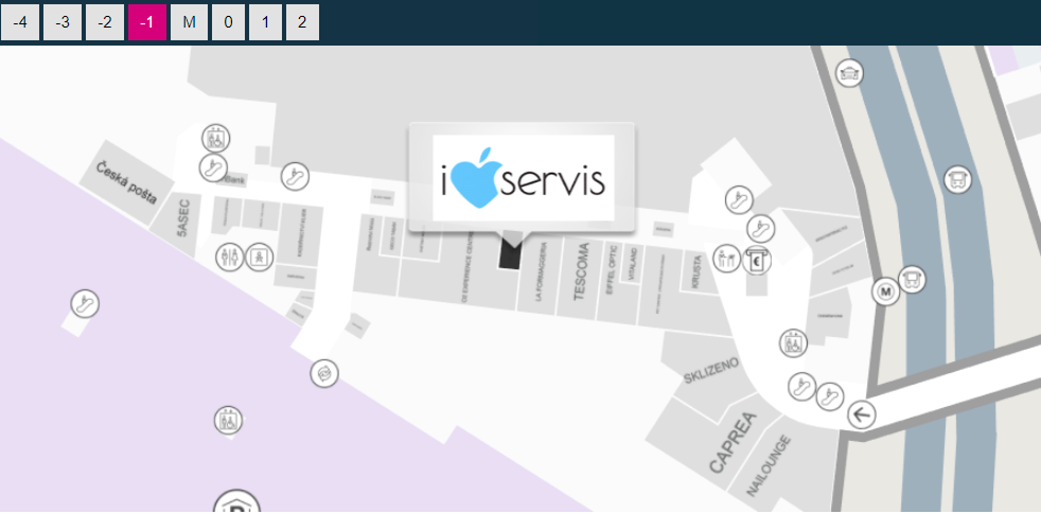The width and height of the screenshot is (1041, 513).
Task: Select the Kadeřnictví Klier store
Action: [301, 234]
